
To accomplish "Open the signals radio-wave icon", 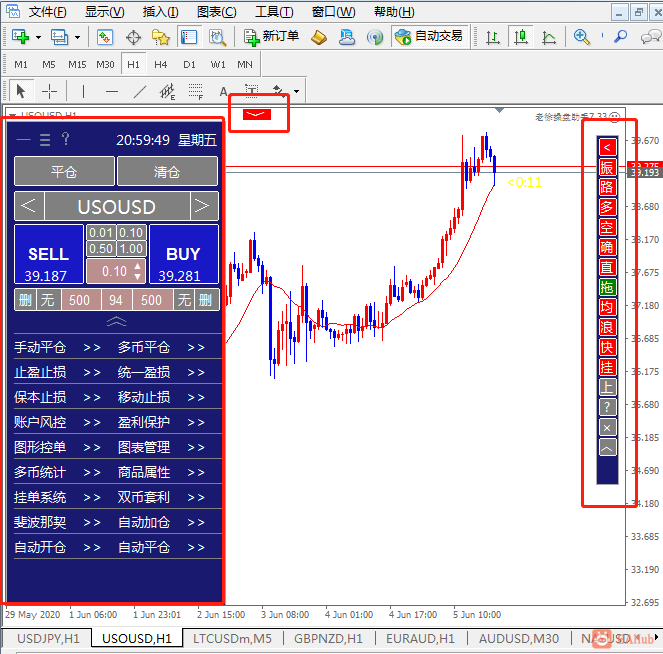I will tap(375, 37).
